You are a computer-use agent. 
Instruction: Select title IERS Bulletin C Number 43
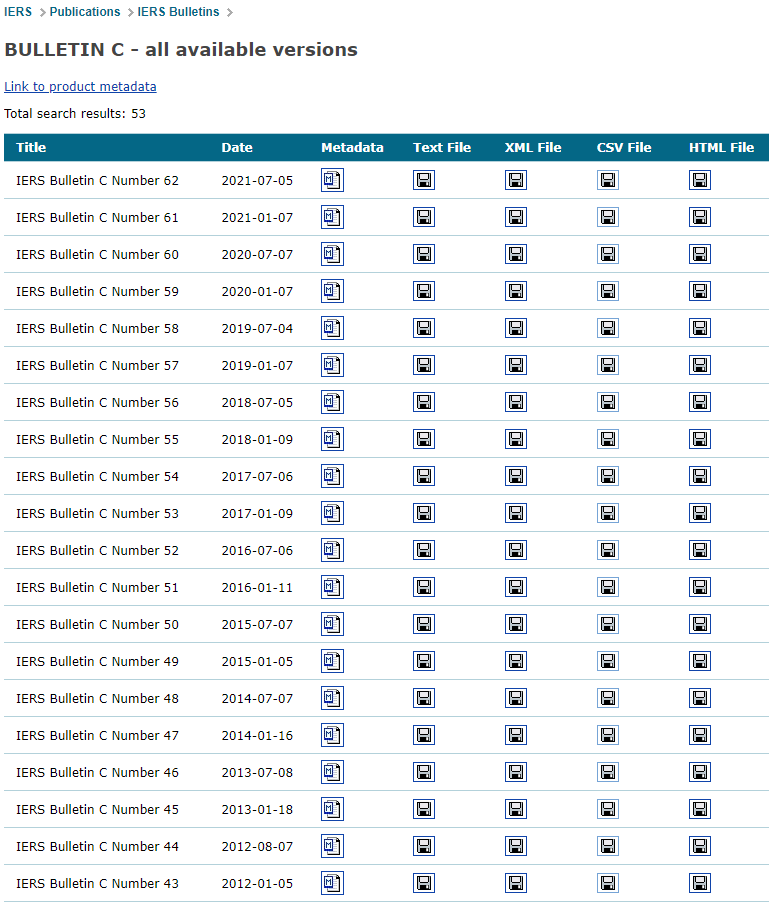pos(97,883)
